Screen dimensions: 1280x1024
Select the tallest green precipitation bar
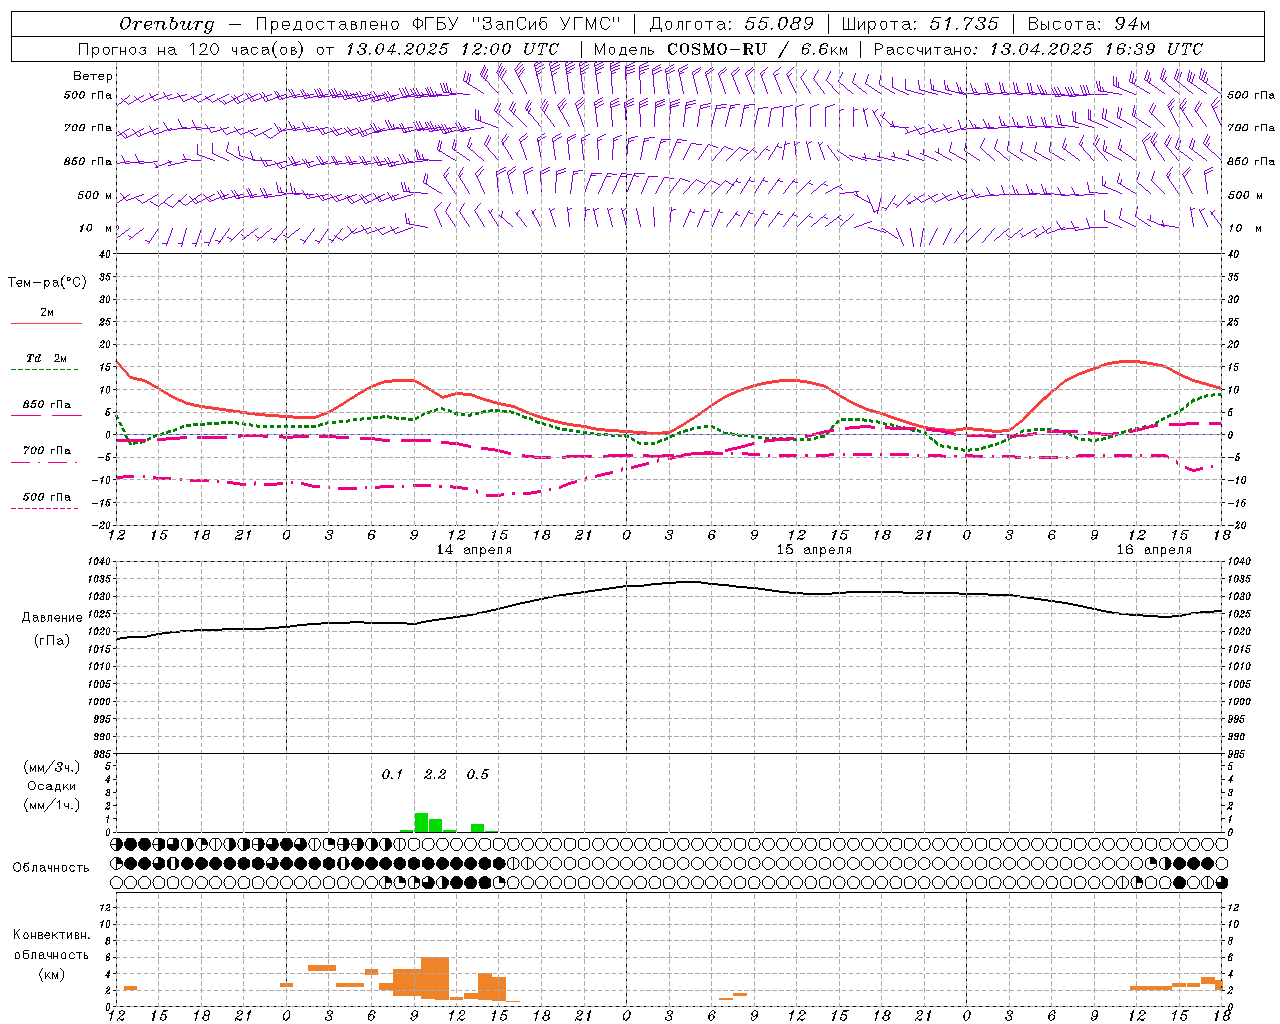point(421,823)
